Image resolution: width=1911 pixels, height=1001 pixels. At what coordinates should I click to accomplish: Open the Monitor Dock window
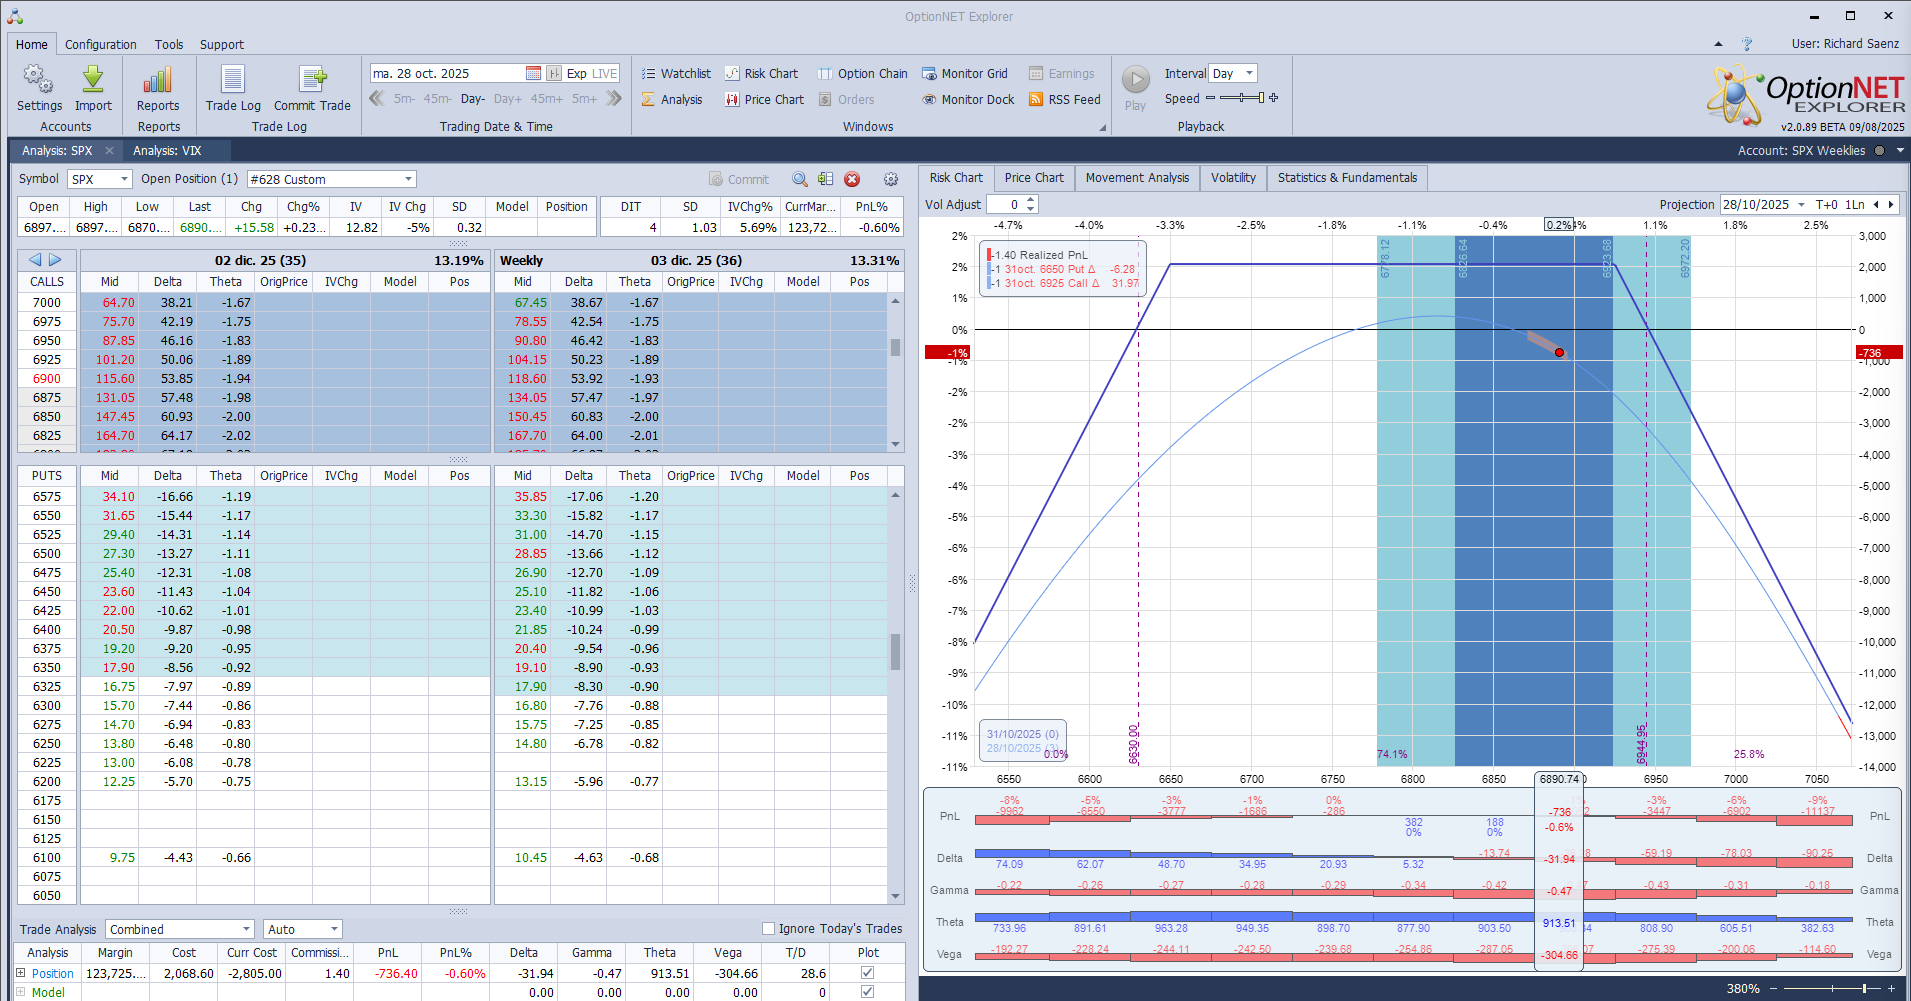pos(967,99)
